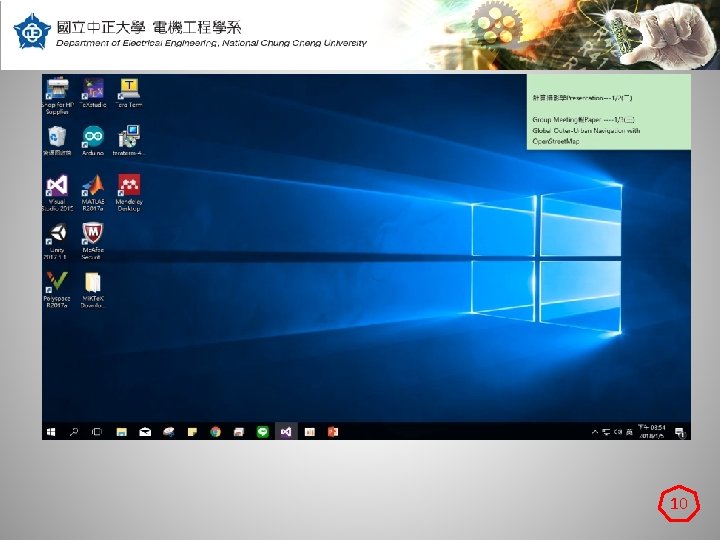Click the Group Meeting報Paper line
720x540 pixels.
[x=584, y=119]
